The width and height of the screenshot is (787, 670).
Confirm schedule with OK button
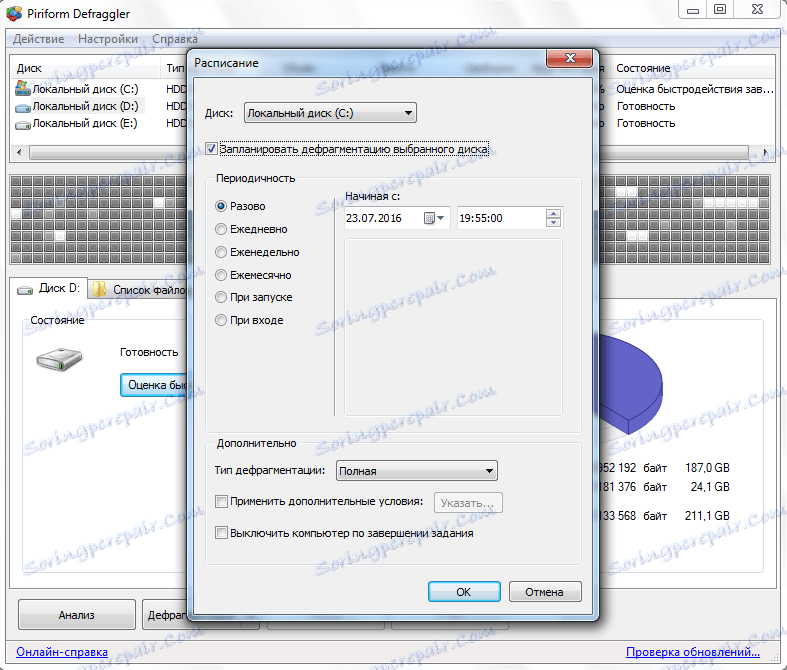click(464, 592)
